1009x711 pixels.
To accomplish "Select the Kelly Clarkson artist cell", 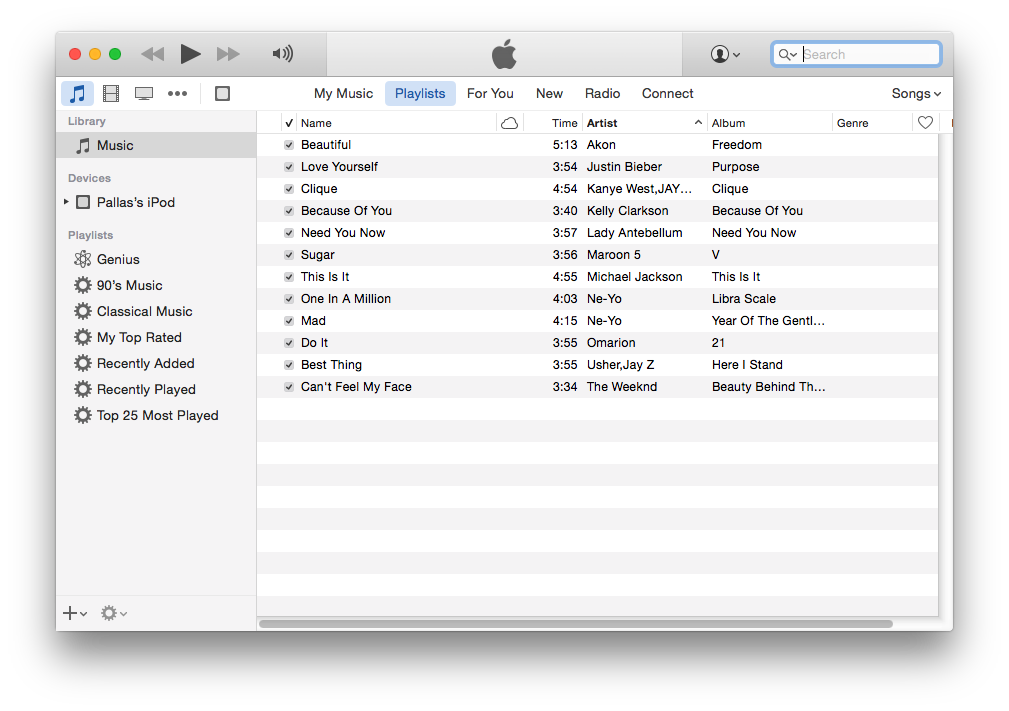I will [x=627, y=210].
